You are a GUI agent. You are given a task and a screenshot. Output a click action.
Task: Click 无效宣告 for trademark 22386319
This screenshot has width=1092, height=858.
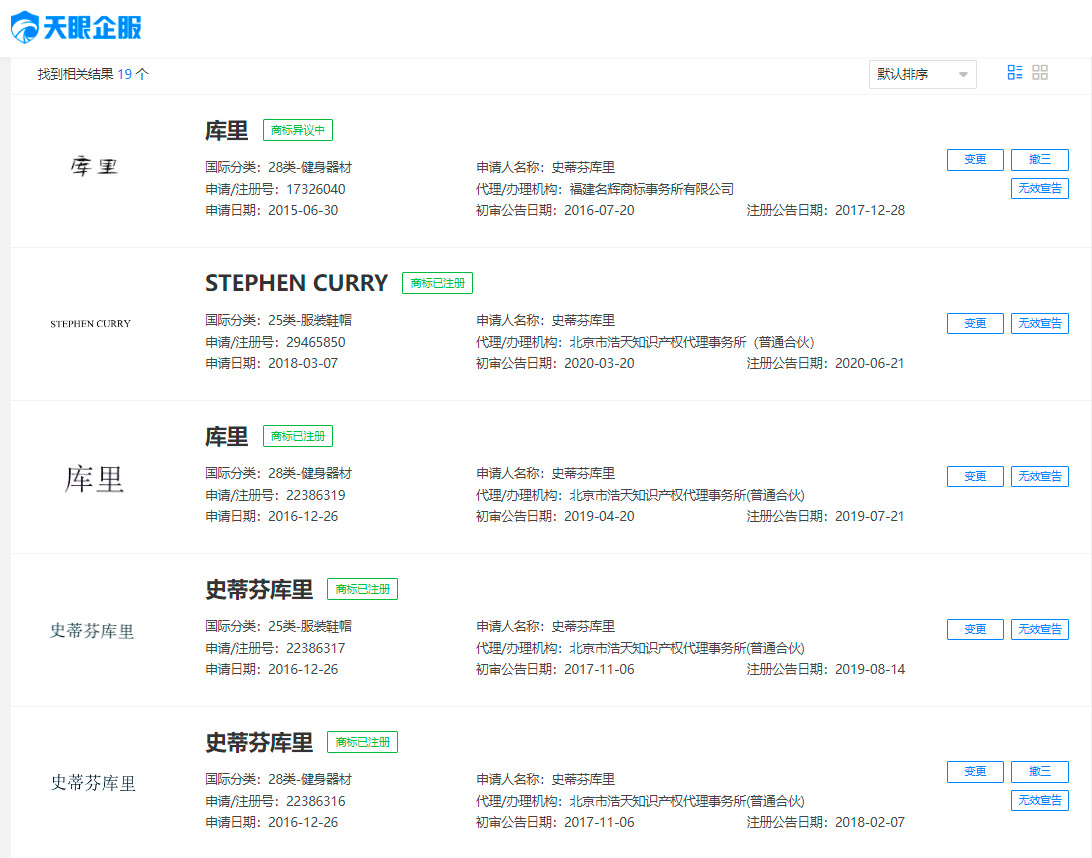[1039, 476]
